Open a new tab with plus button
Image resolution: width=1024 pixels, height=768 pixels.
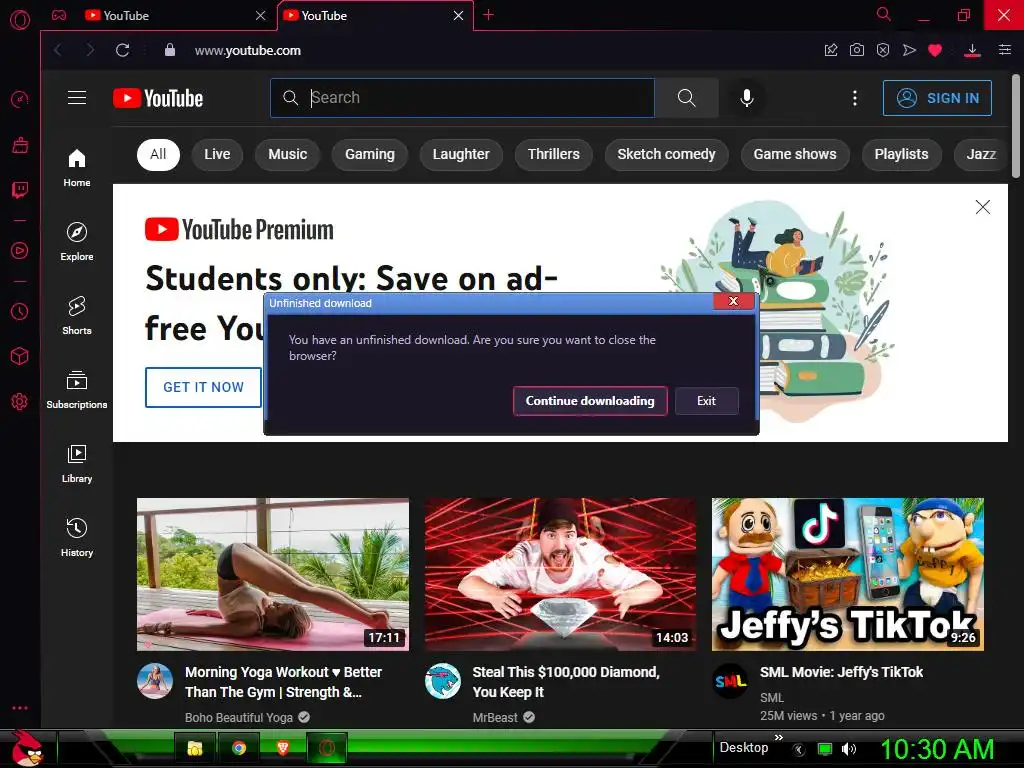[x=488, y=15]
